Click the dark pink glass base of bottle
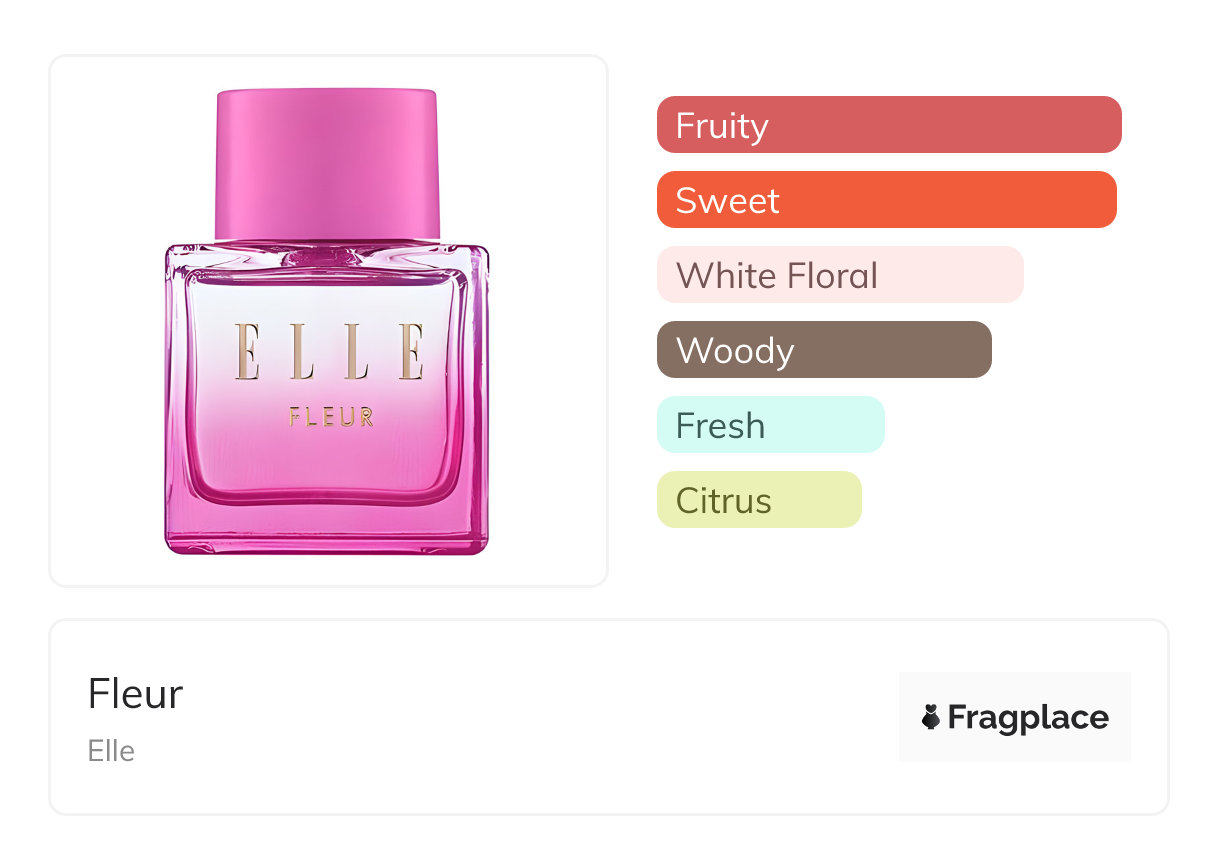The image size is (1218, 864). point(326,530)
